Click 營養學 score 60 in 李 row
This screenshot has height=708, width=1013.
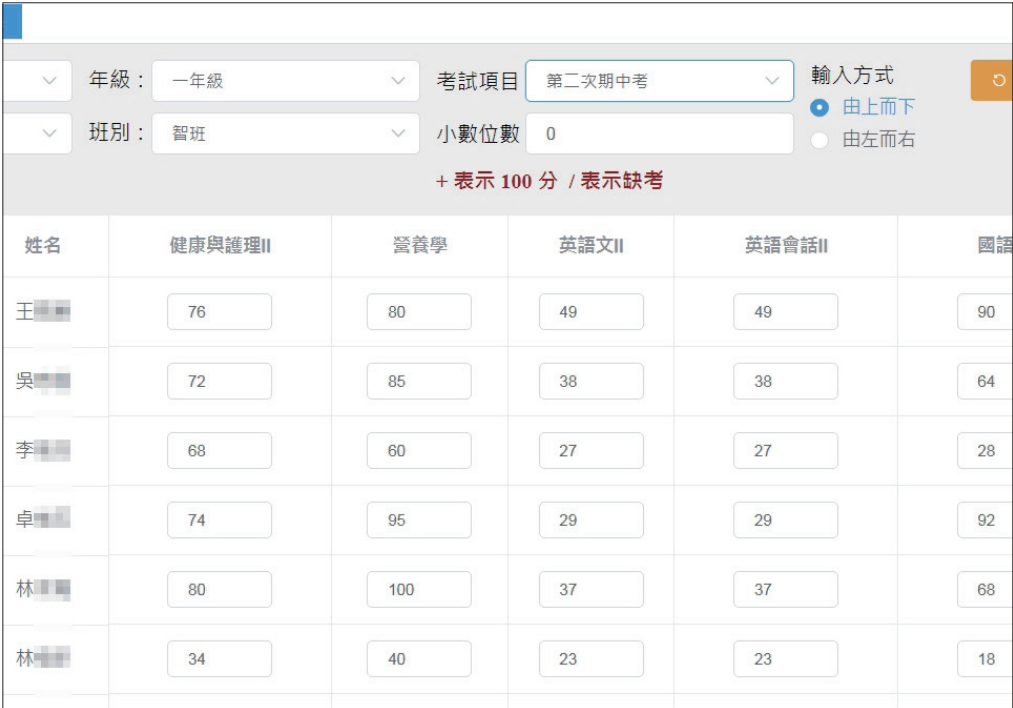pyautogui.click(x=419, y=451)
